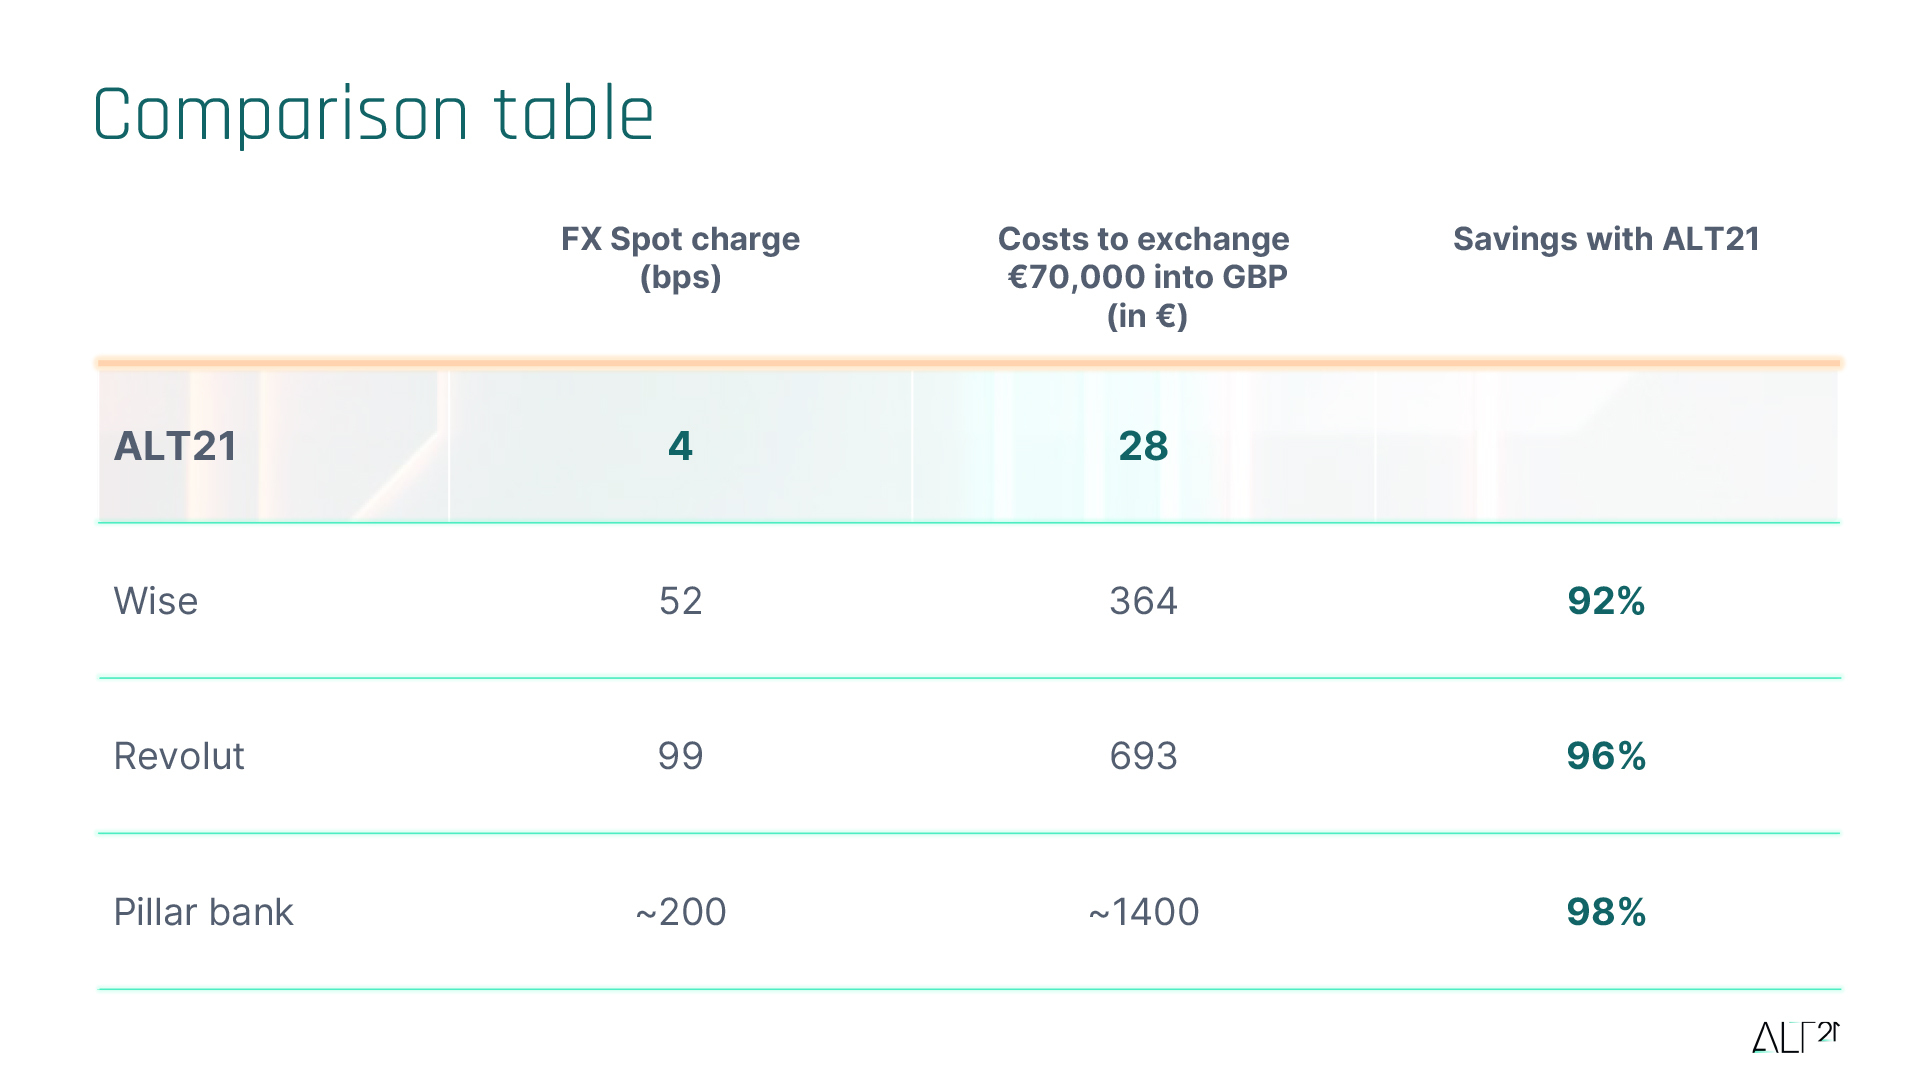
Task: Select the "Comparison table" slide title
Action: point(373,114)
